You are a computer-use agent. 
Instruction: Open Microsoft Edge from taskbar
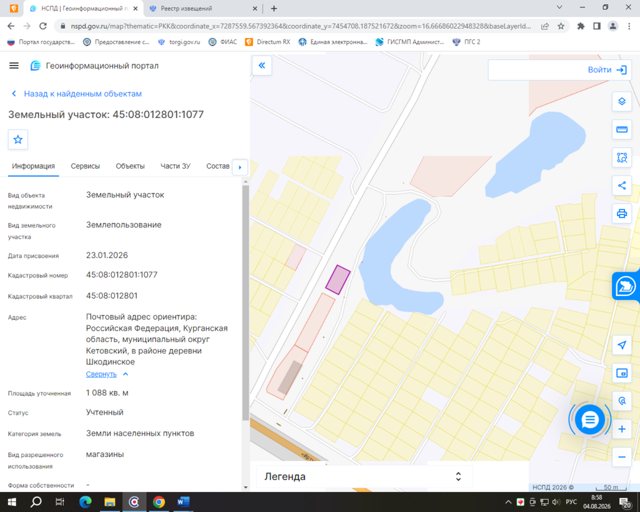click(x=85, y=502)
